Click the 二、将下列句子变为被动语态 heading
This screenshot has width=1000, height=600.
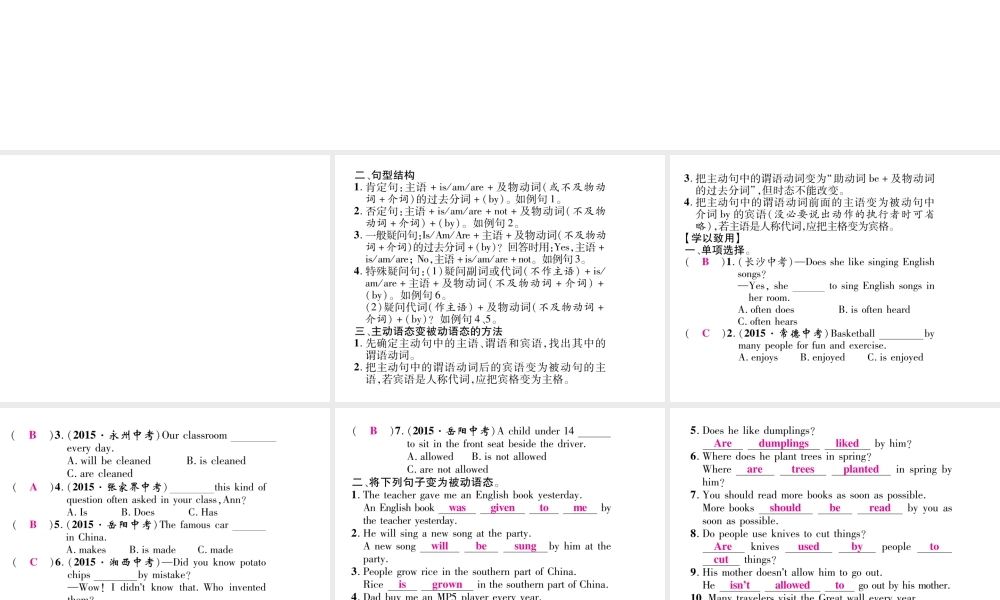coord(426,482)
